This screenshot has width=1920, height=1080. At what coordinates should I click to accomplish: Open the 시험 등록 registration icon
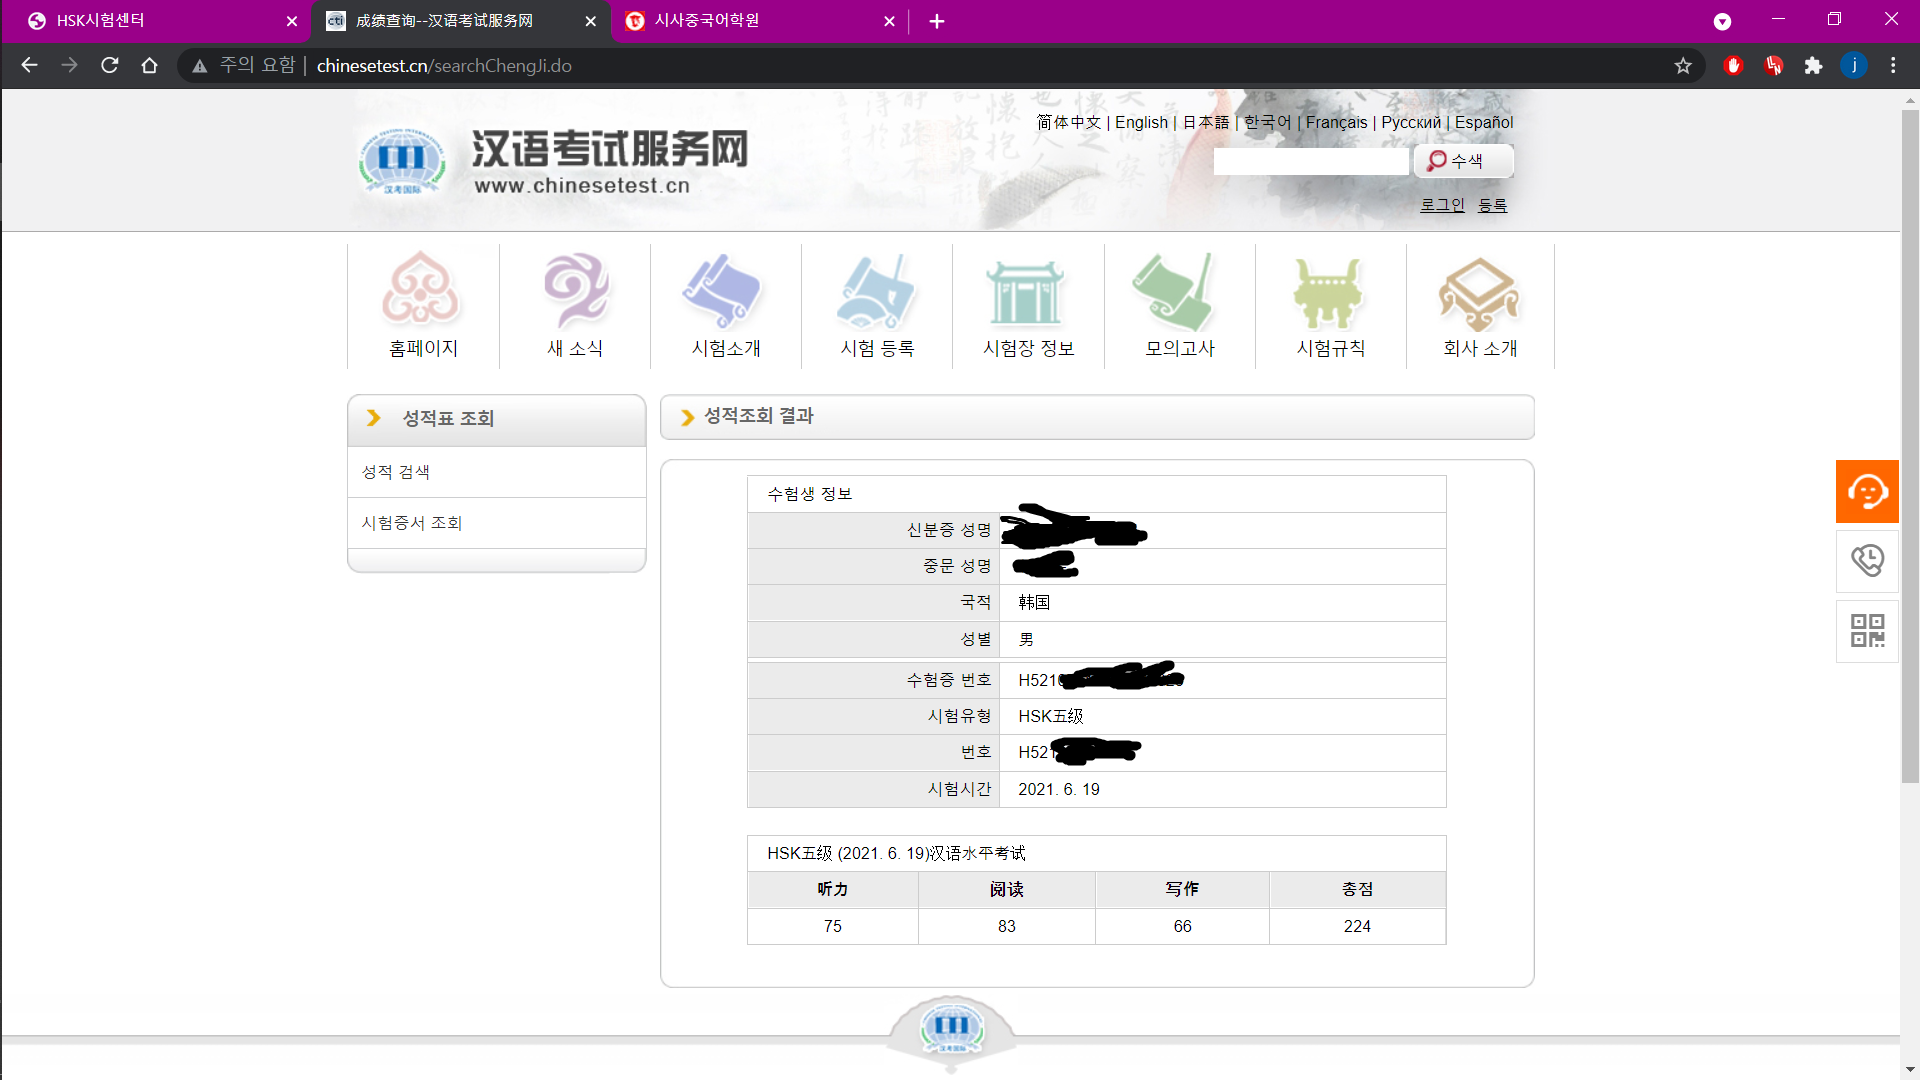tap(876, 290)
